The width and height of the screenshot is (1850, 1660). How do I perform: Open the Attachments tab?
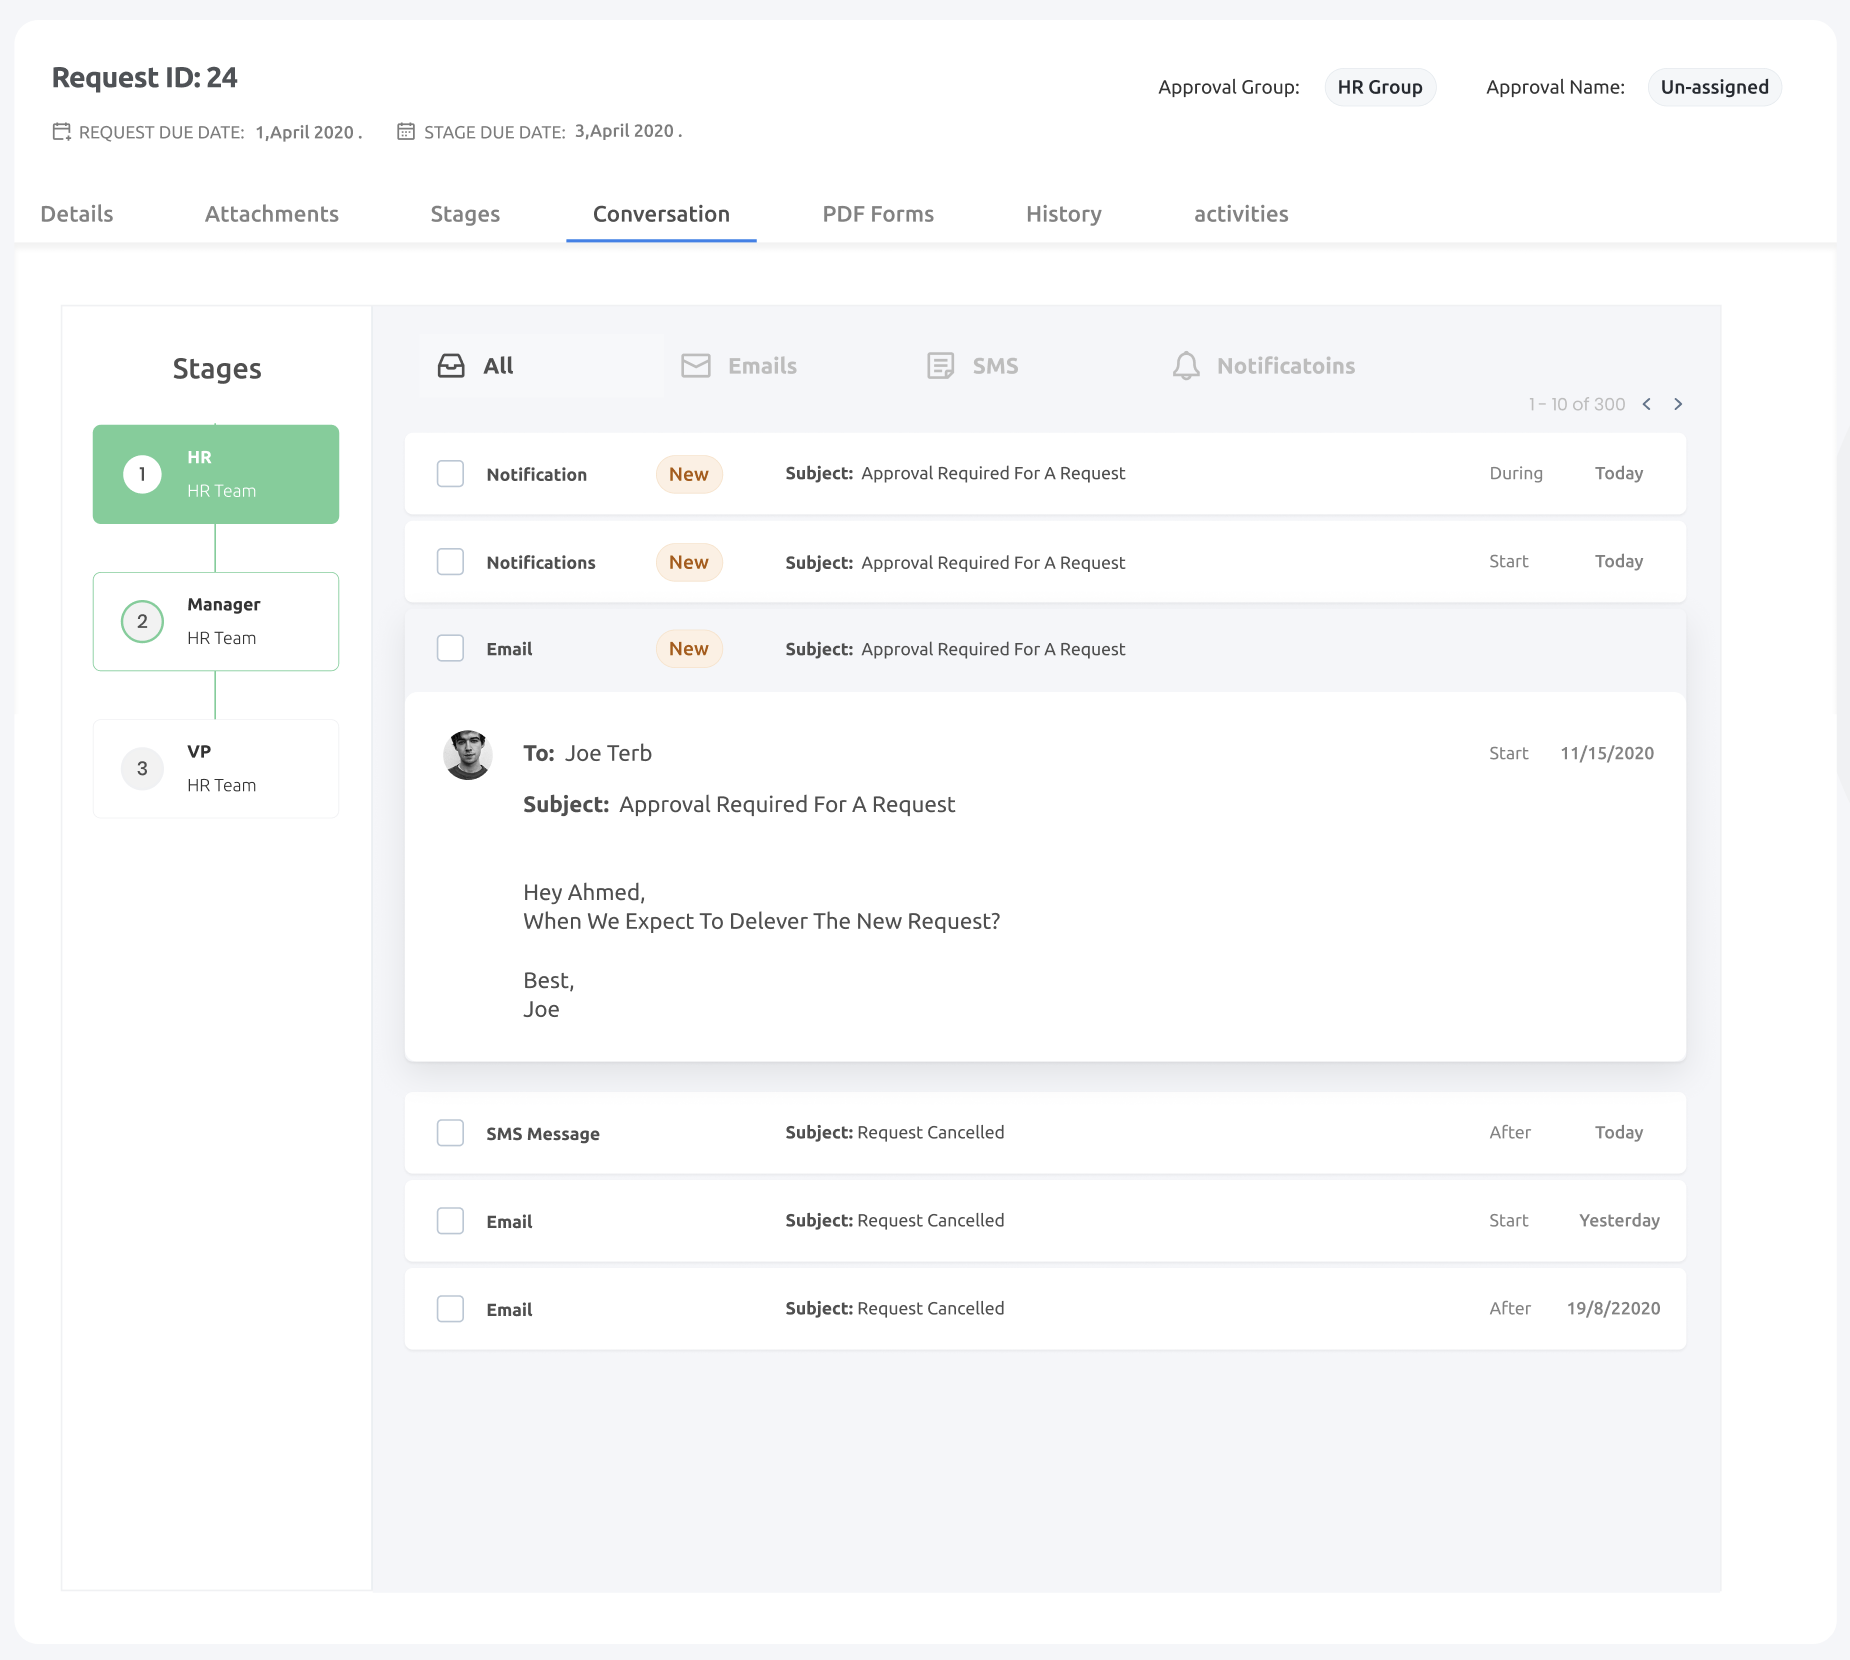(272, 214)
